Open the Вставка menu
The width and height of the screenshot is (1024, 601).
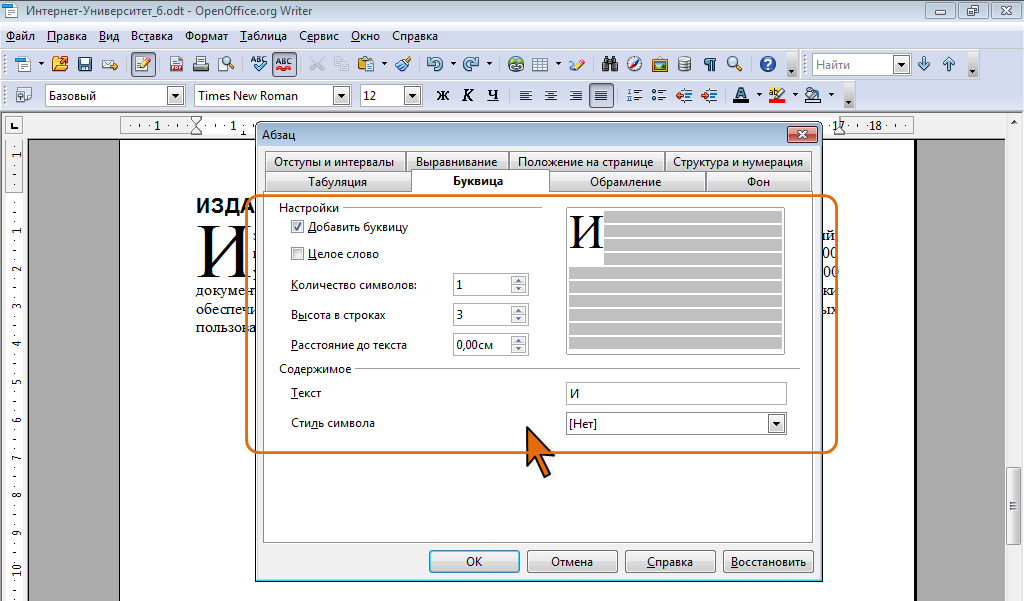click(152, 36)
